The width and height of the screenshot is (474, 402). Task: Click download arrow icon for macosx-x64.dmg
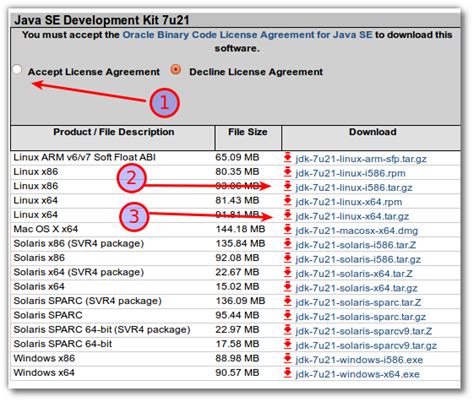coord(287,229)
